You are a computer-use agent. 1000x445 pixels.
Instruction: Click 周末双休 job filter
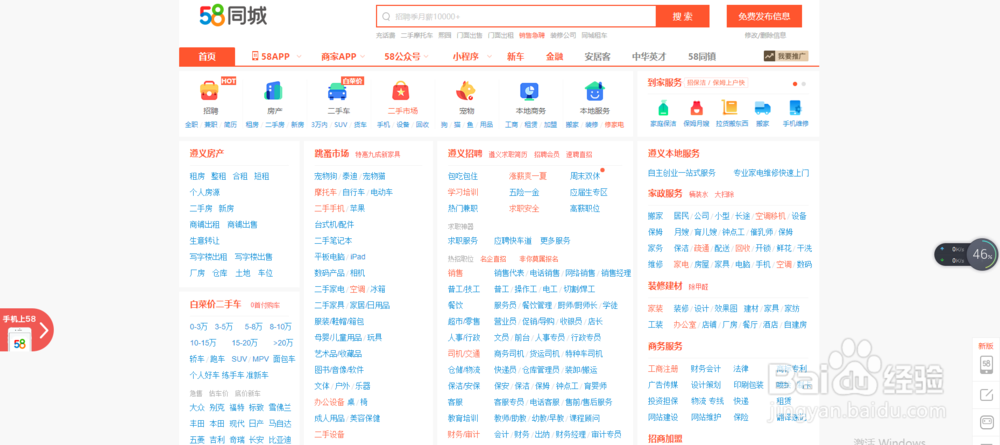(x=585, y=177)
